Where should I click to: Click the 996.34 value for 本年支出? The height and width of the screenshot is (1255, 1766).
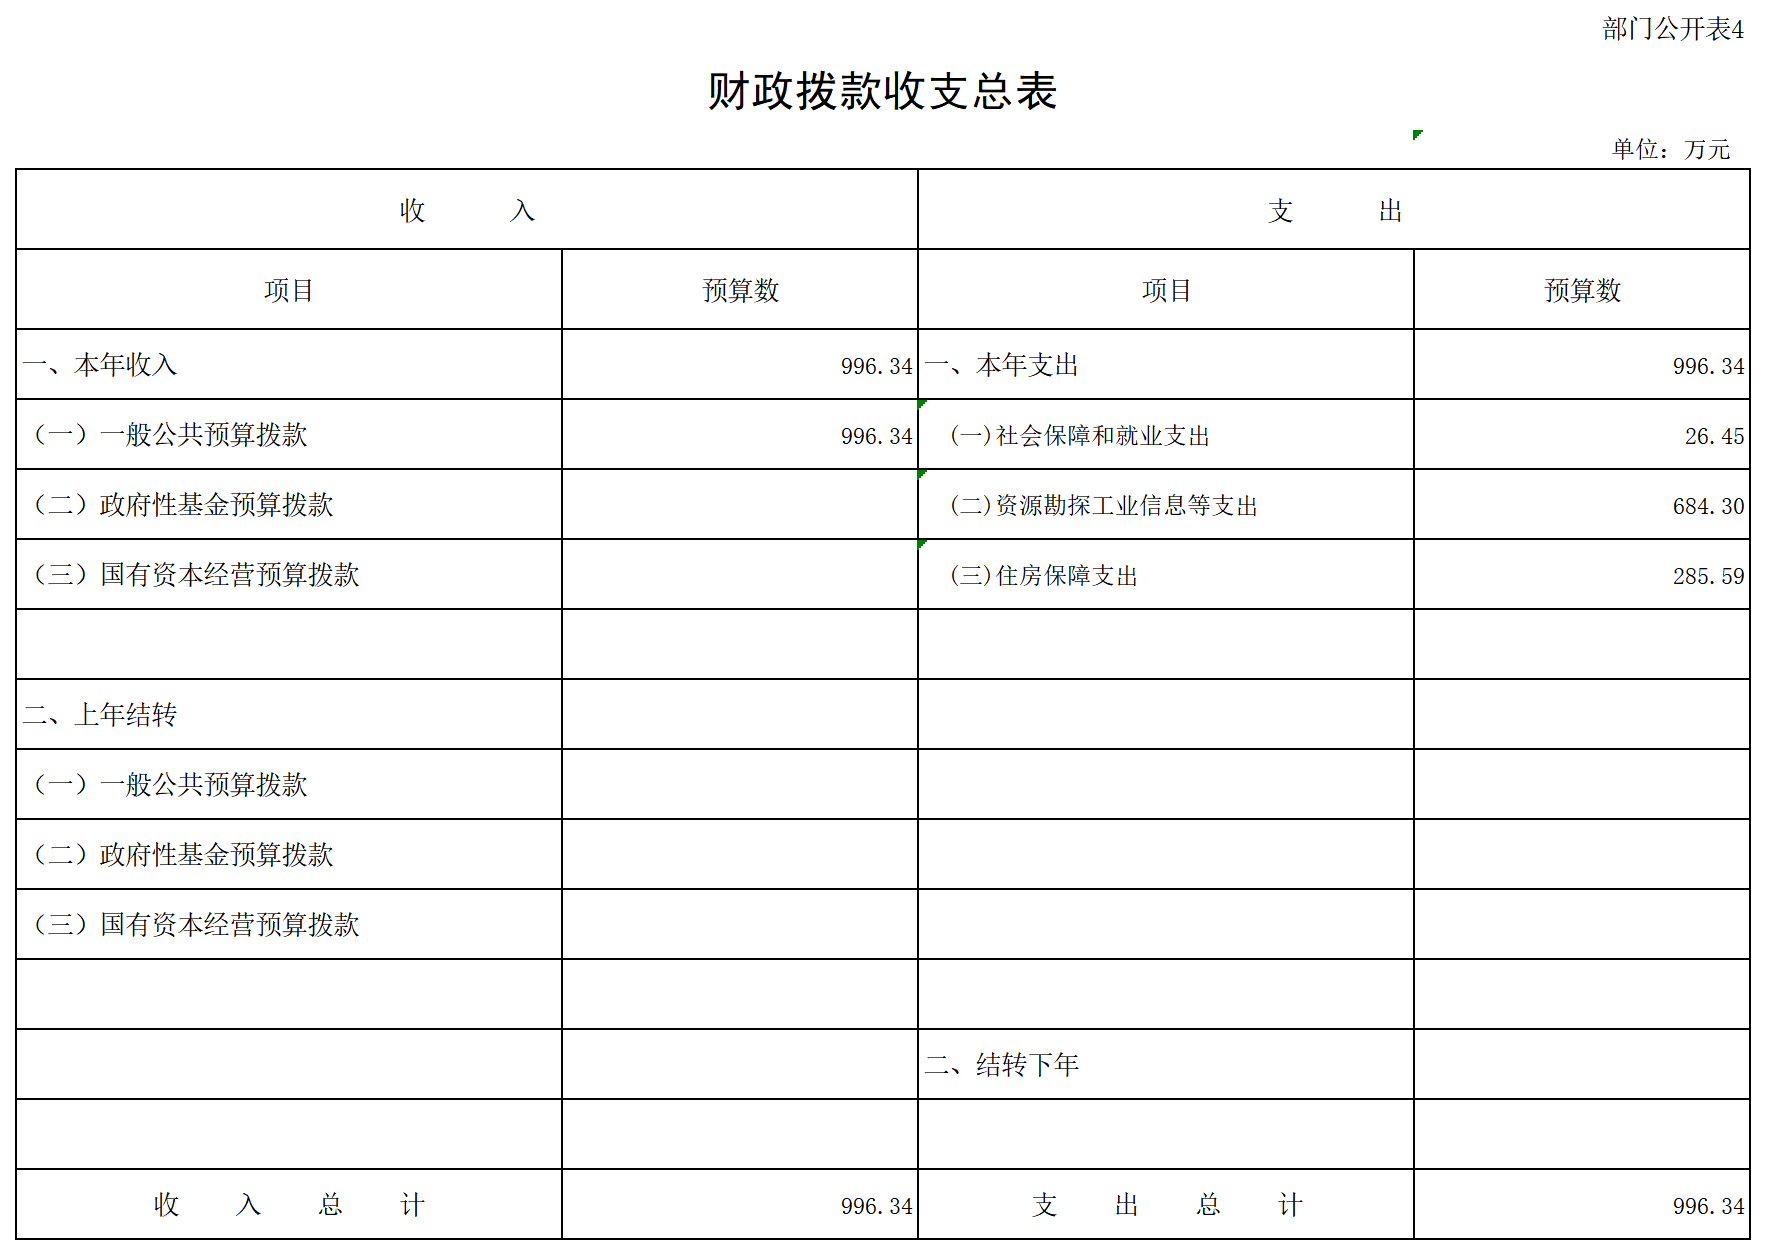1709,366
